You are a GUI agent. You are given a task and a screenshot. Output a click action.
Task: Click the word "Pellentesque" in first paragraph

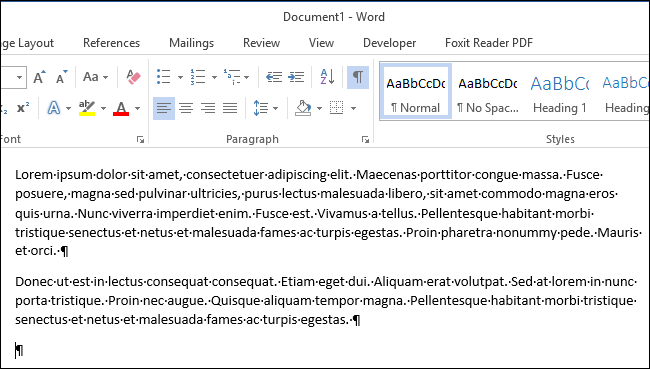459,214
